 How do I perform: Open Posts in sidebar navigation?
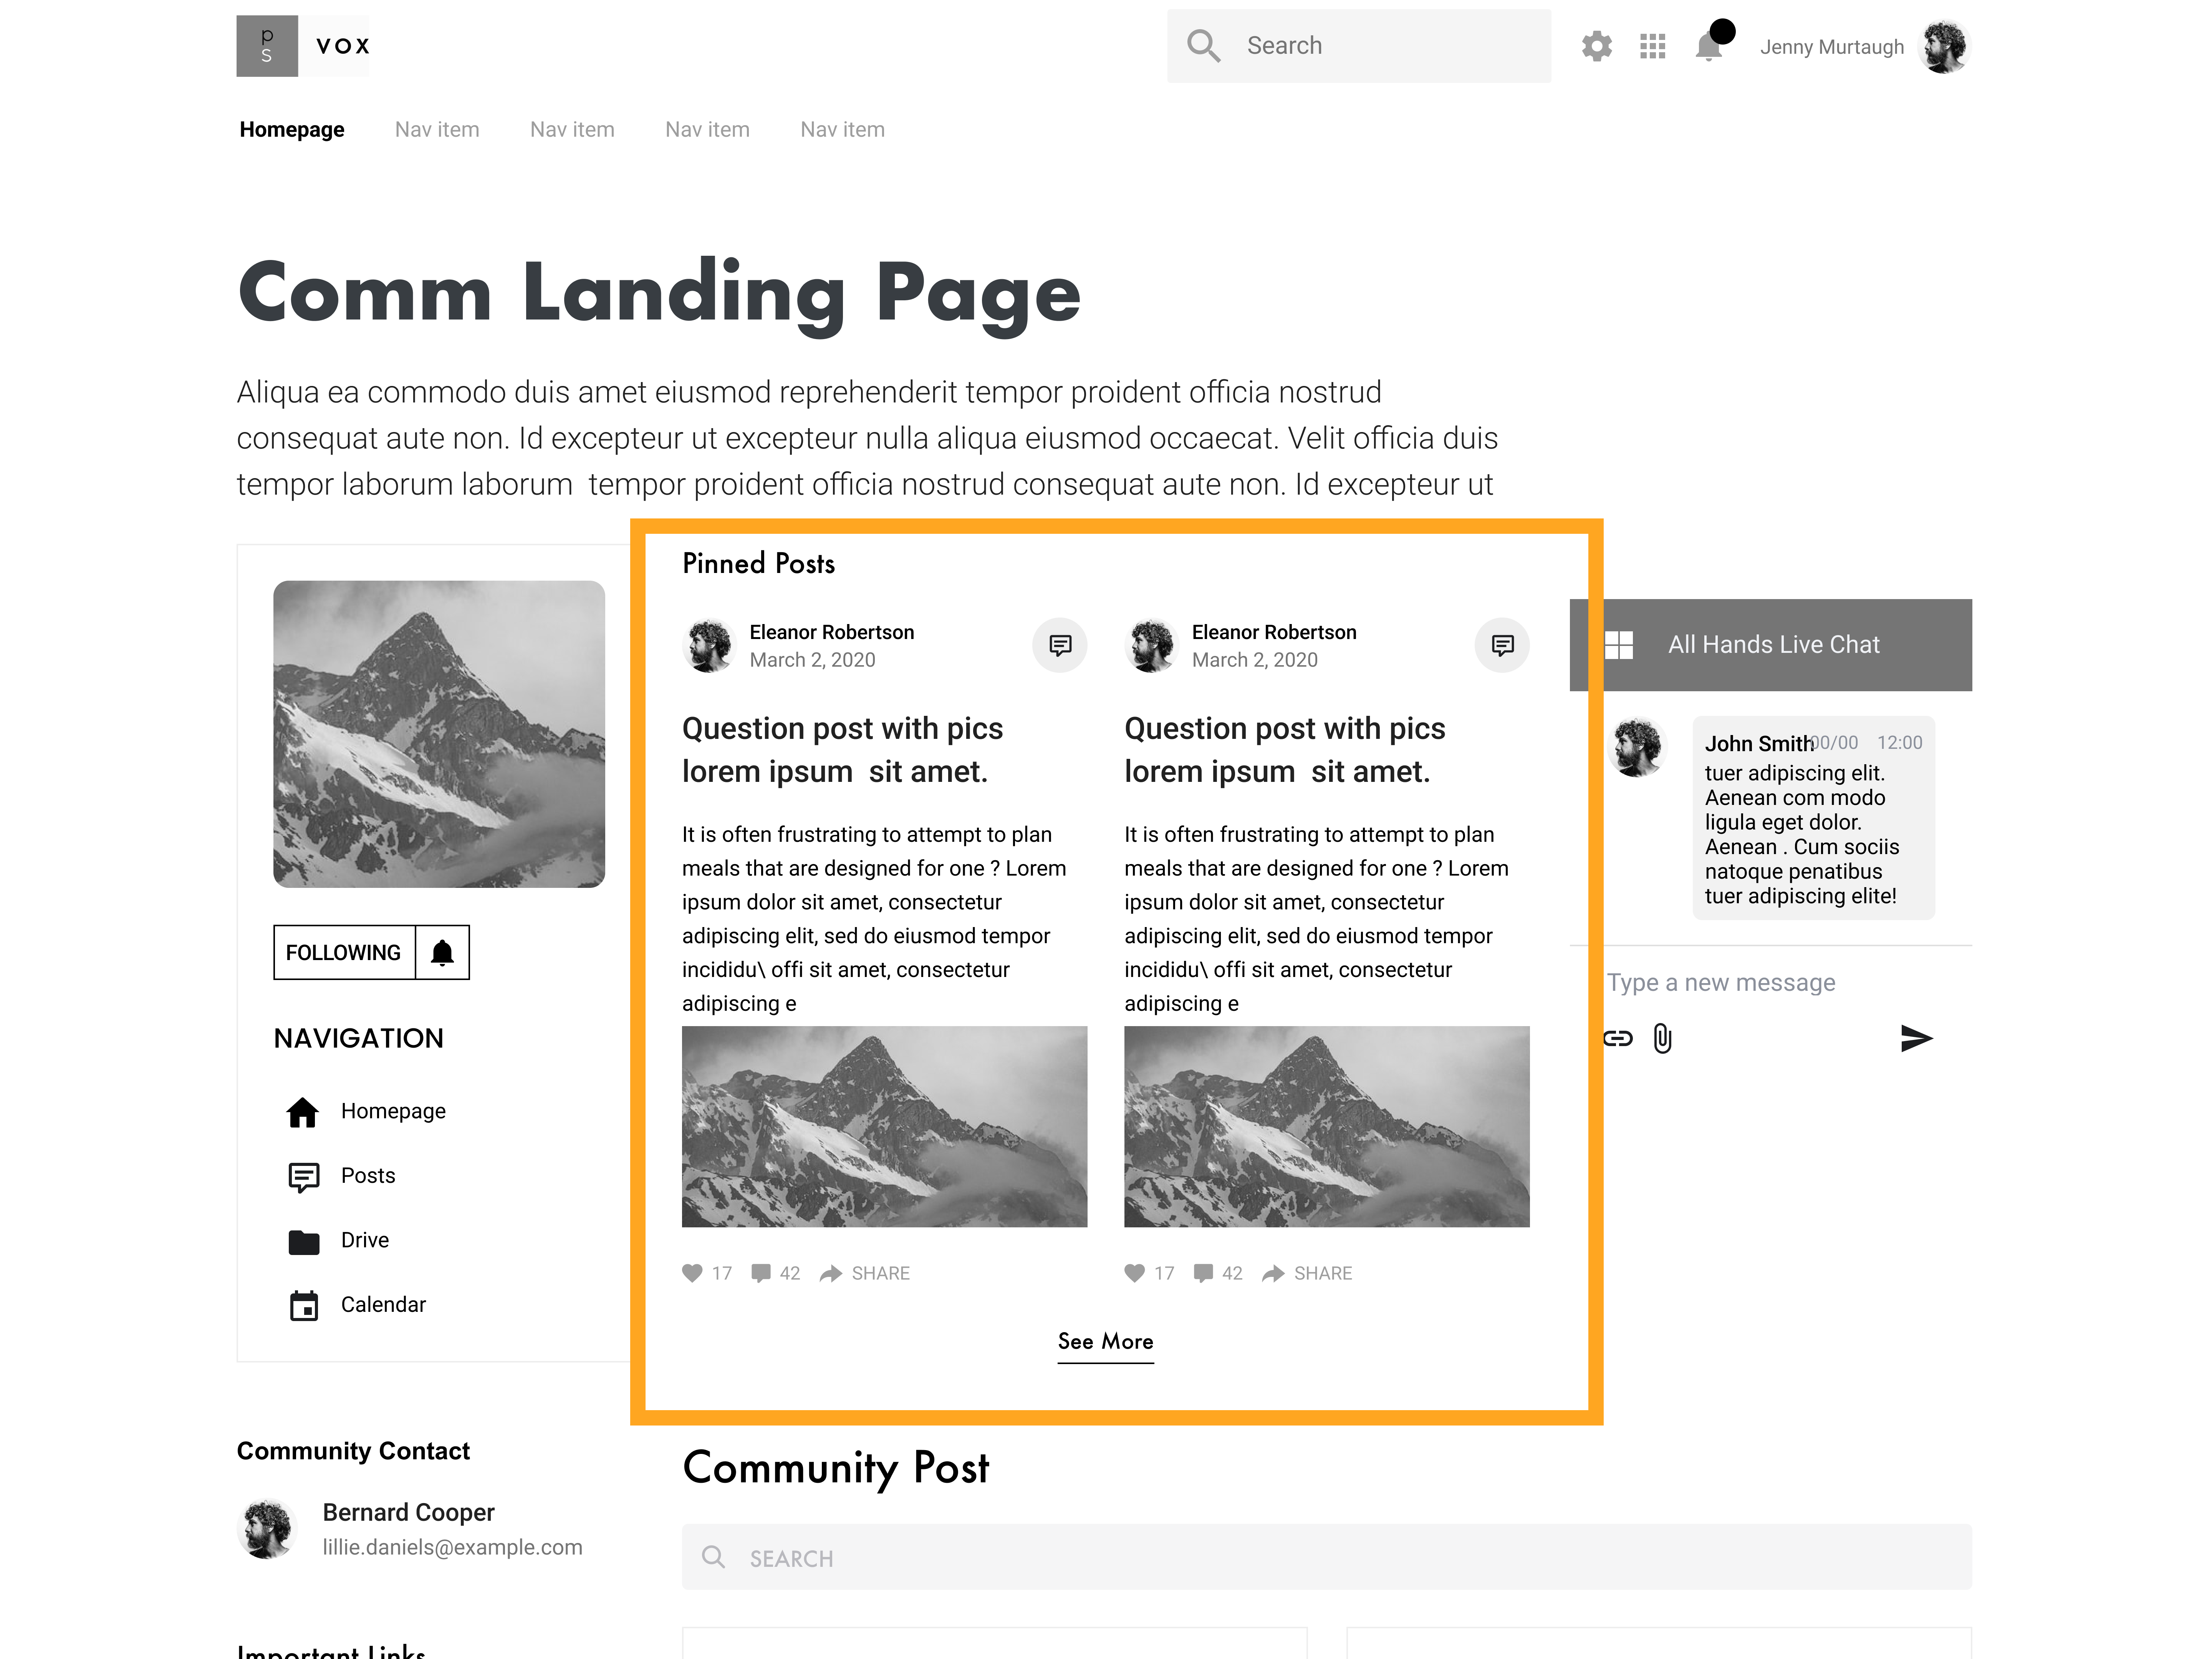(x=367, y=1176)
